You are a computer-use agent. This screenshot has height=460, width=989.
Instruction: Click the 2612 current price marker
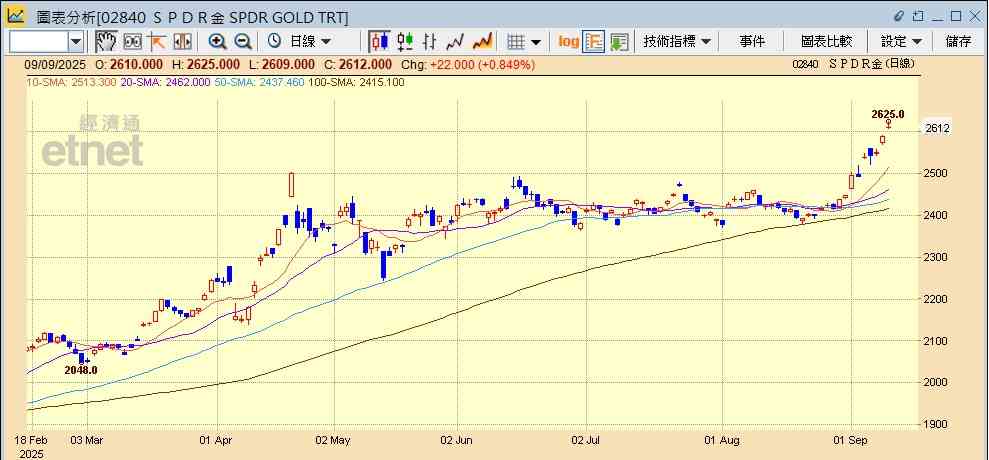coord(937,128)
